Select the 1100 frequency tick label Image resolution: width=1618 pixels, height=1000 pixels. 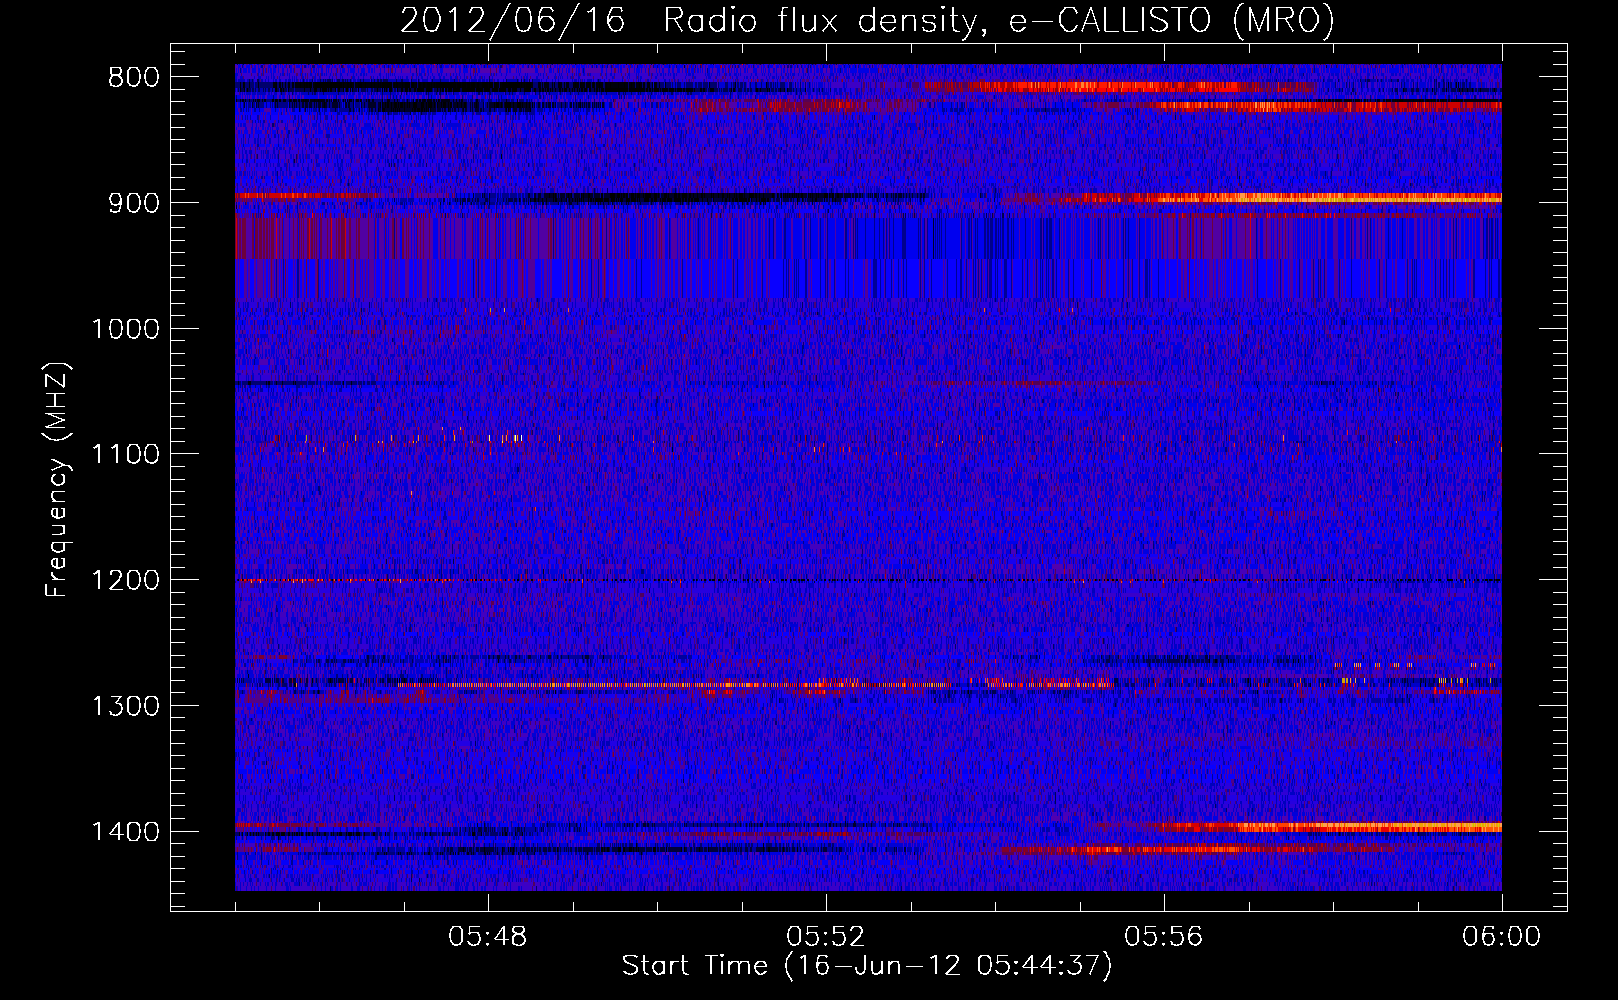tap(125, 455)
